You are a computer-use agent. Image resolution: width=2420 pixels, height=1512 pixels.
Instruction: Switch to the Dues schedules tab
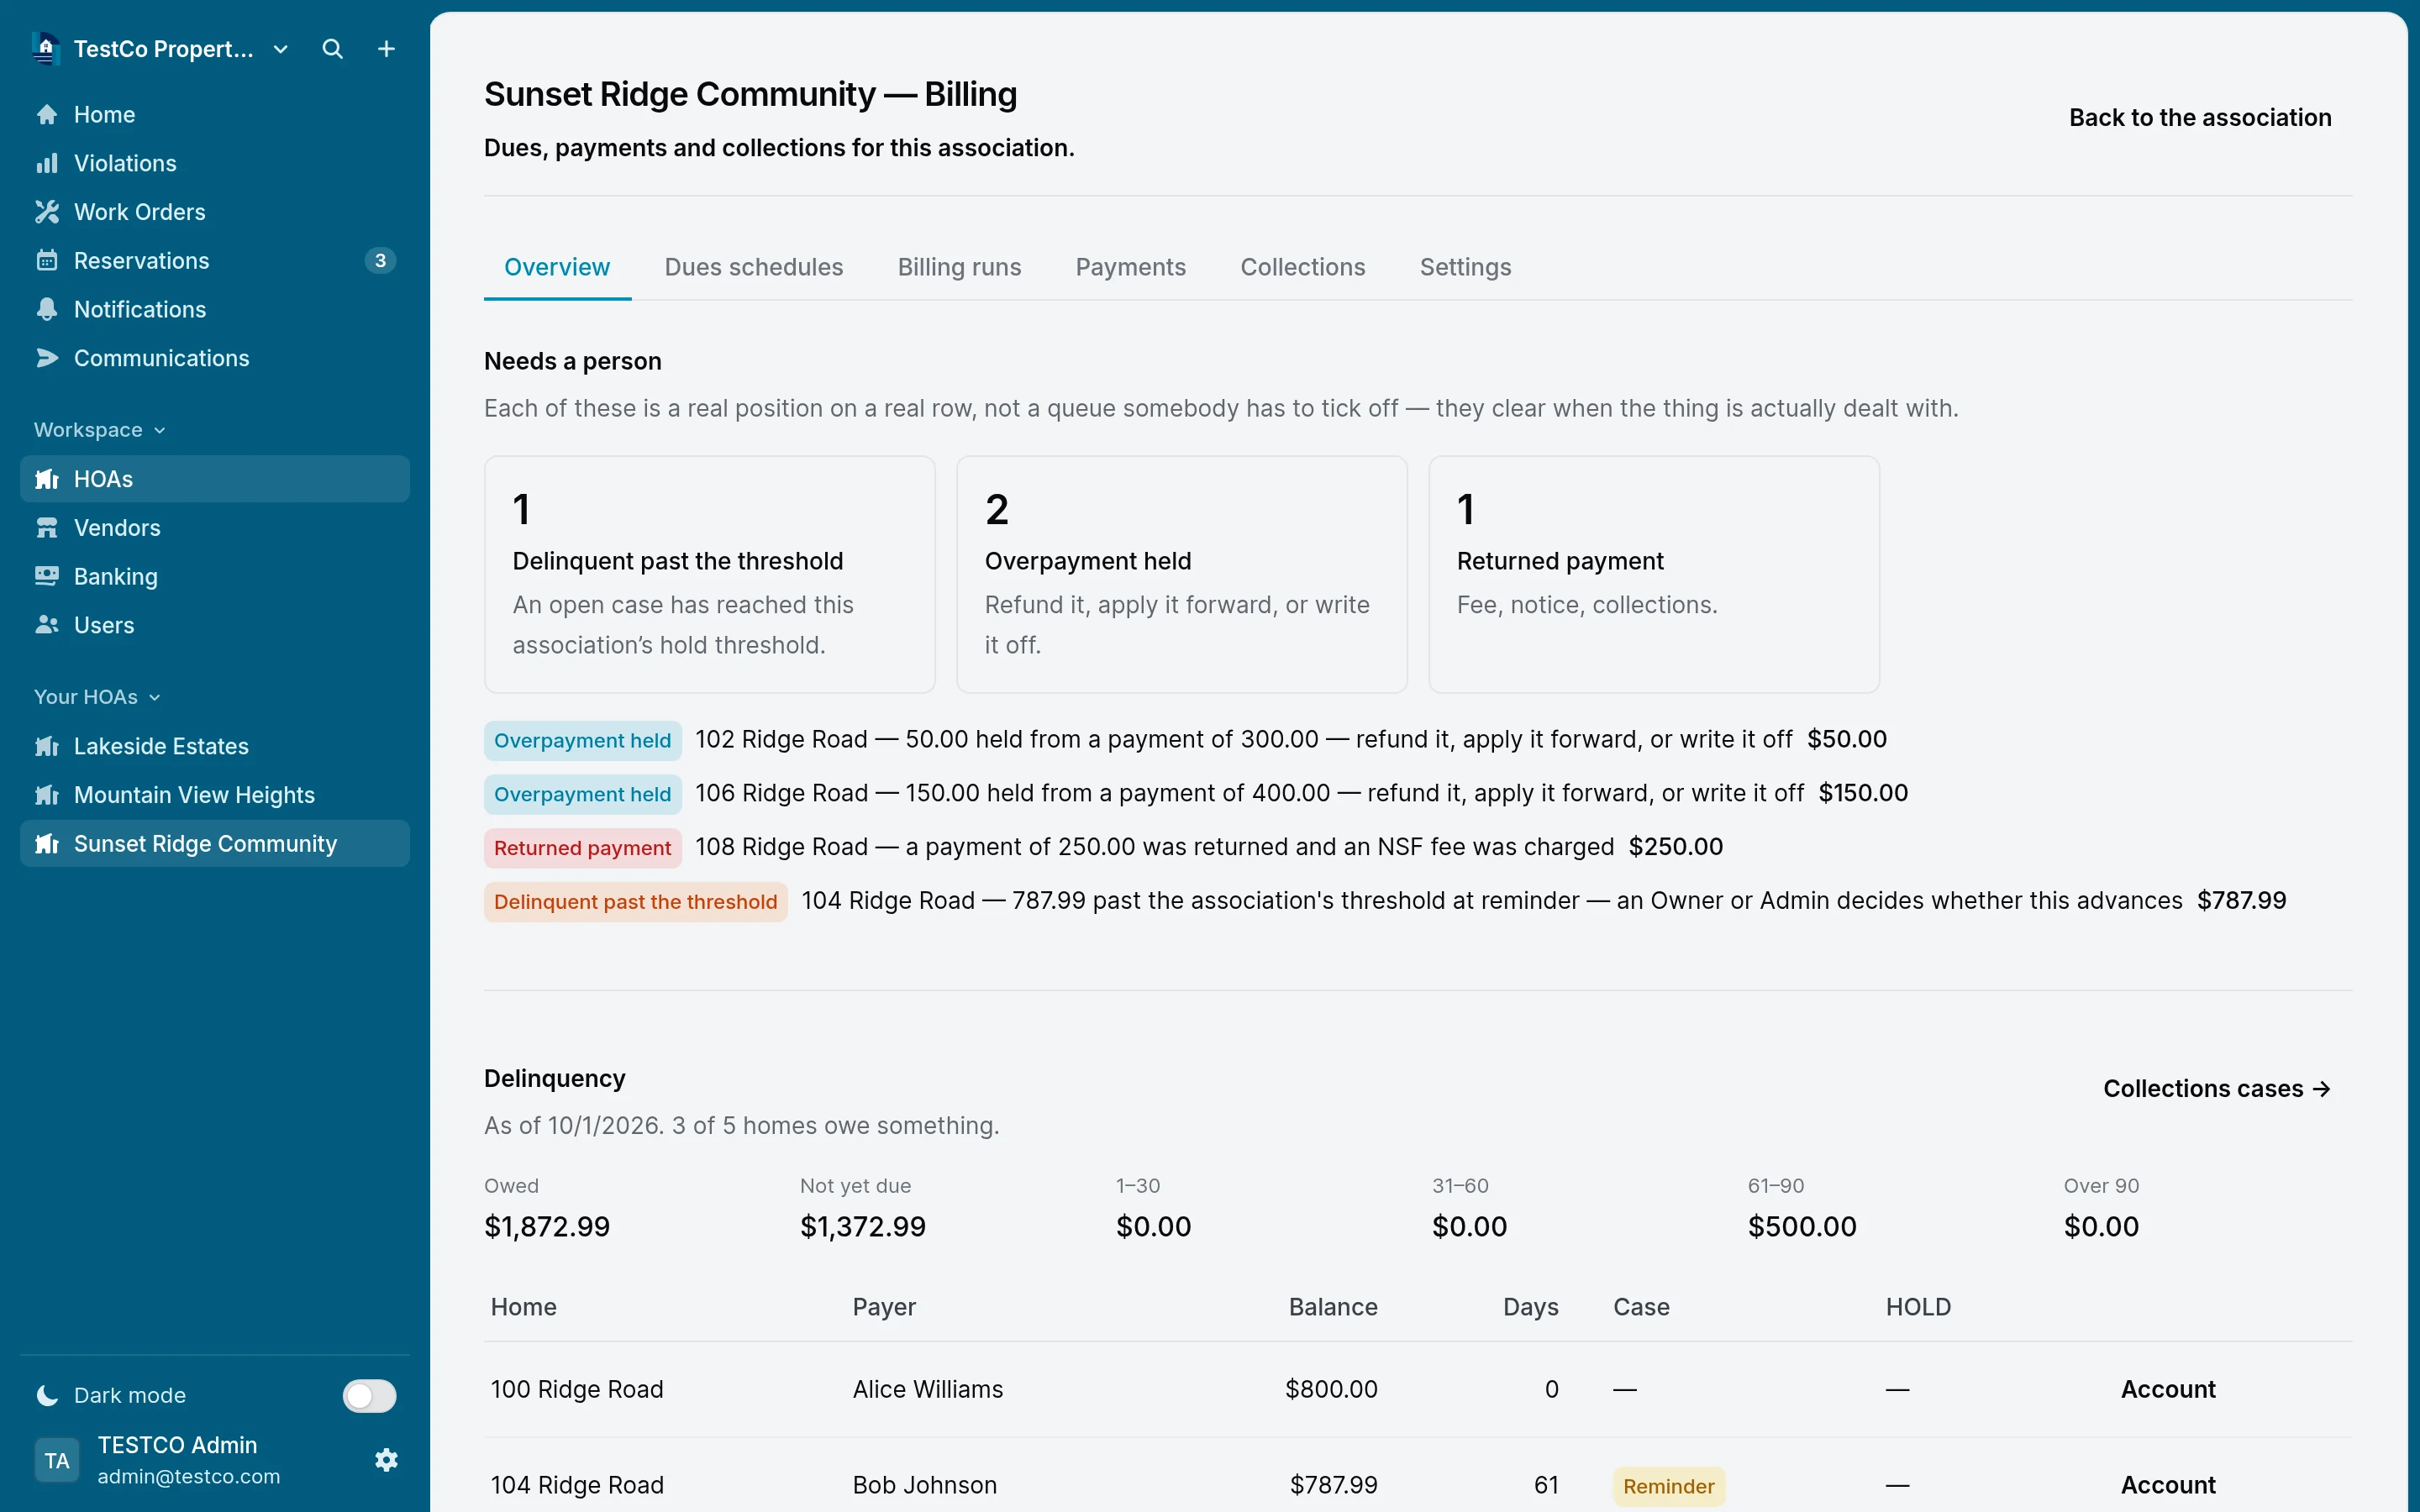tap(754, 267)
